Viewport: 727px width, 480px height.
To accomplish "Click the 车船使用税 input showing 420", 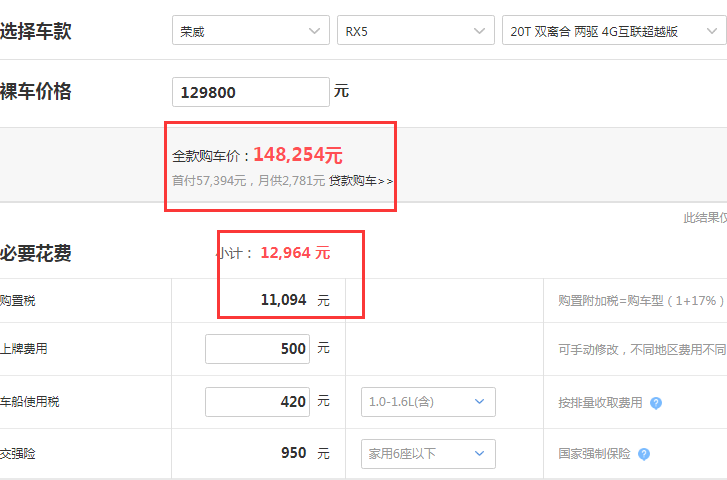I will coord(257,402).
